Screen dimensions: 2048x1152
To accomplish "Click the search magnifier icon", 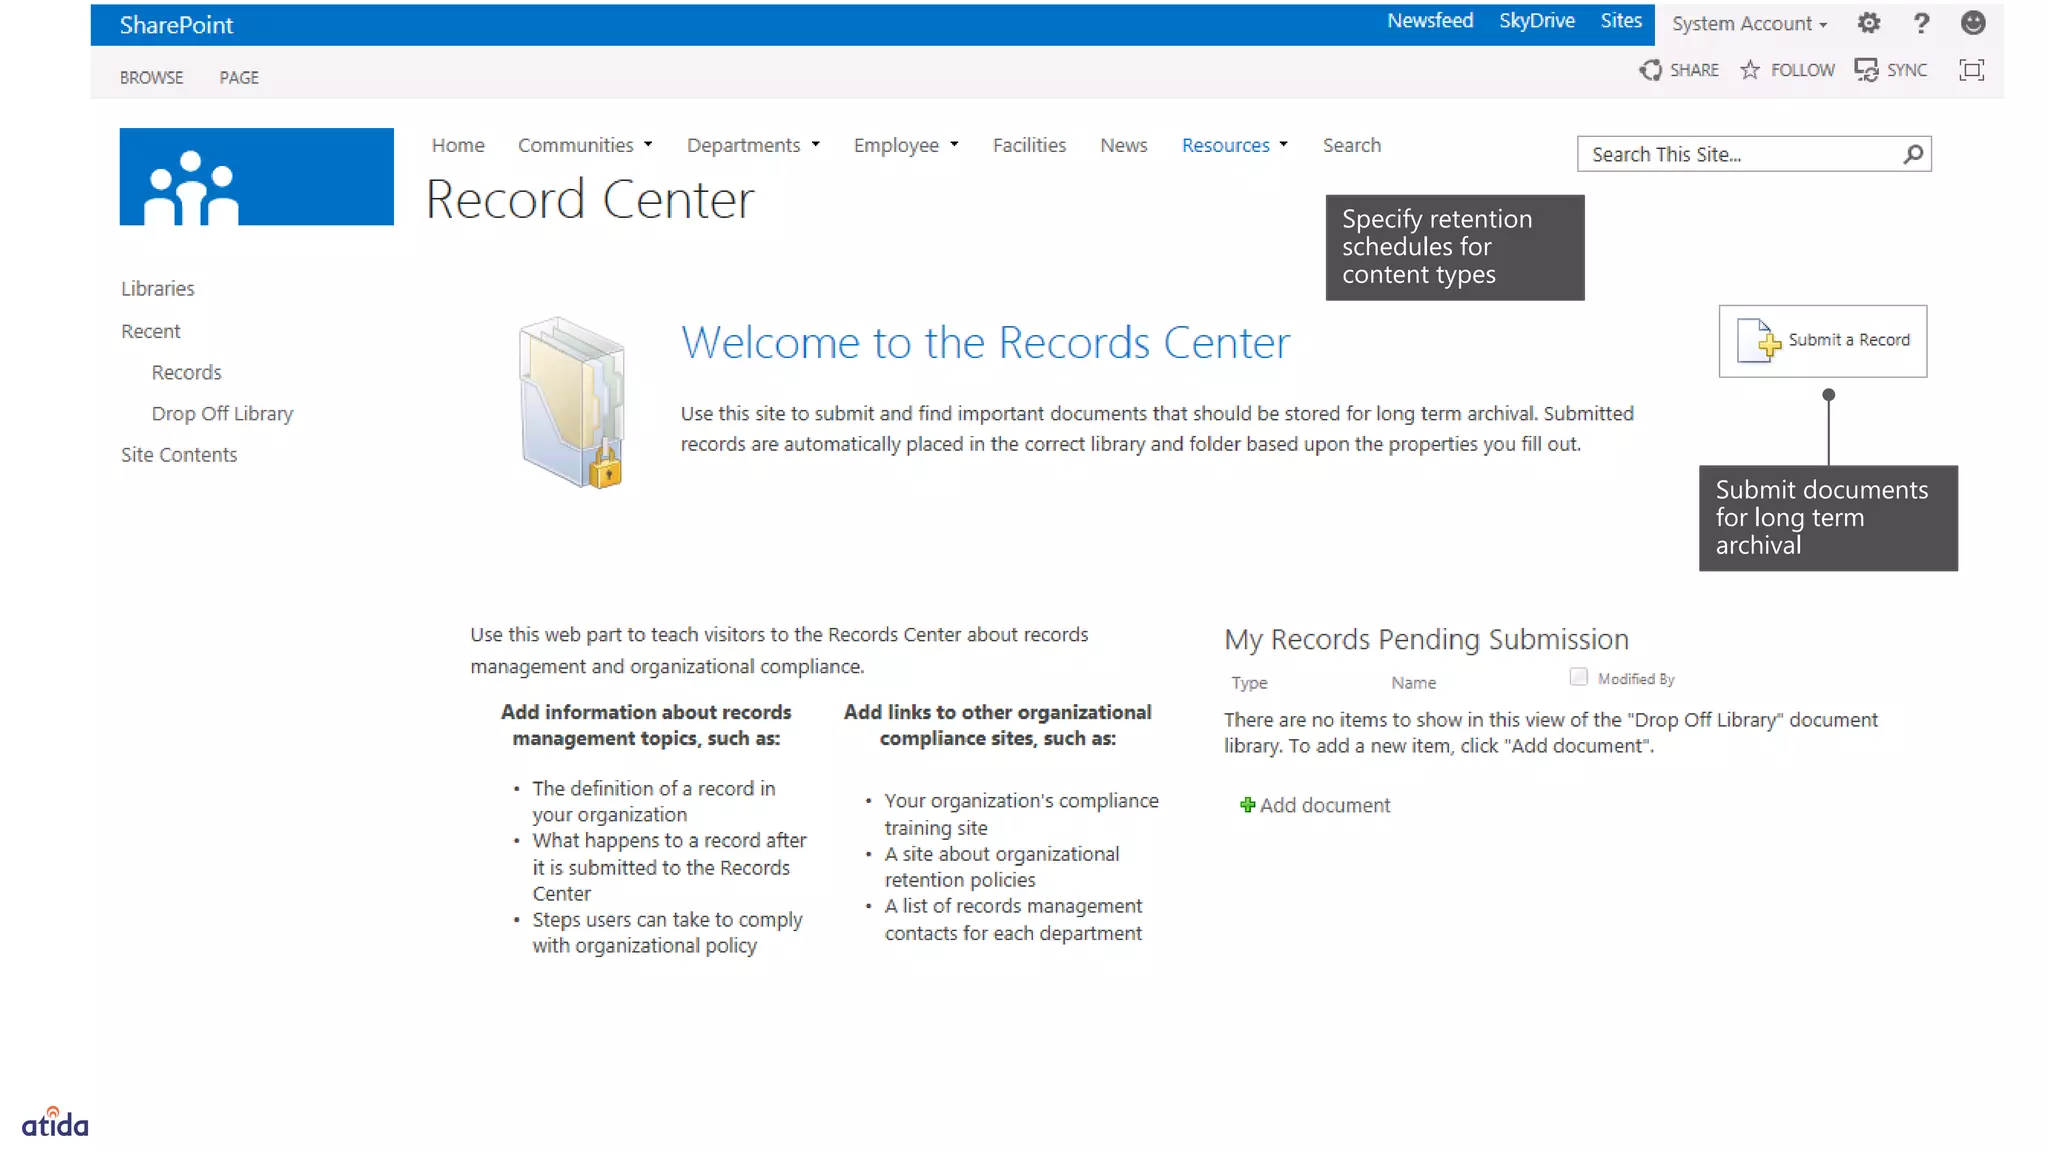I will click(1913, 154).
